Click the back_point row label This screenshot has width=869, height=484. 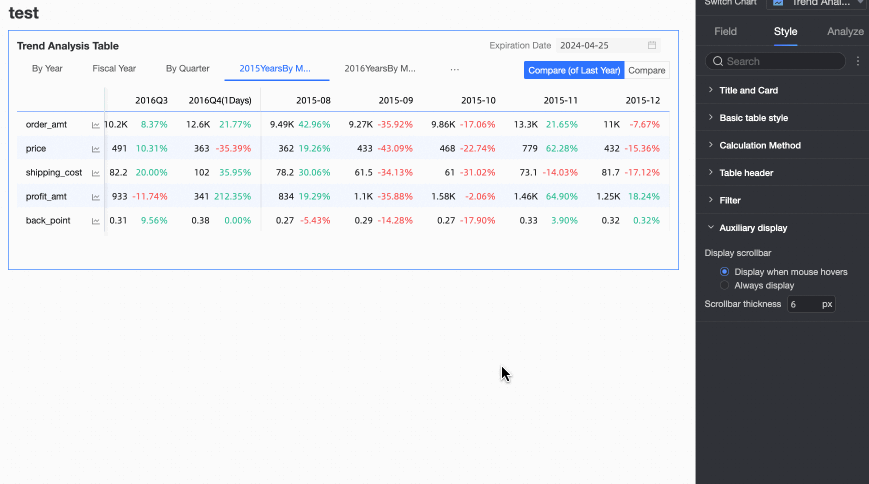[x=48, y=220]
